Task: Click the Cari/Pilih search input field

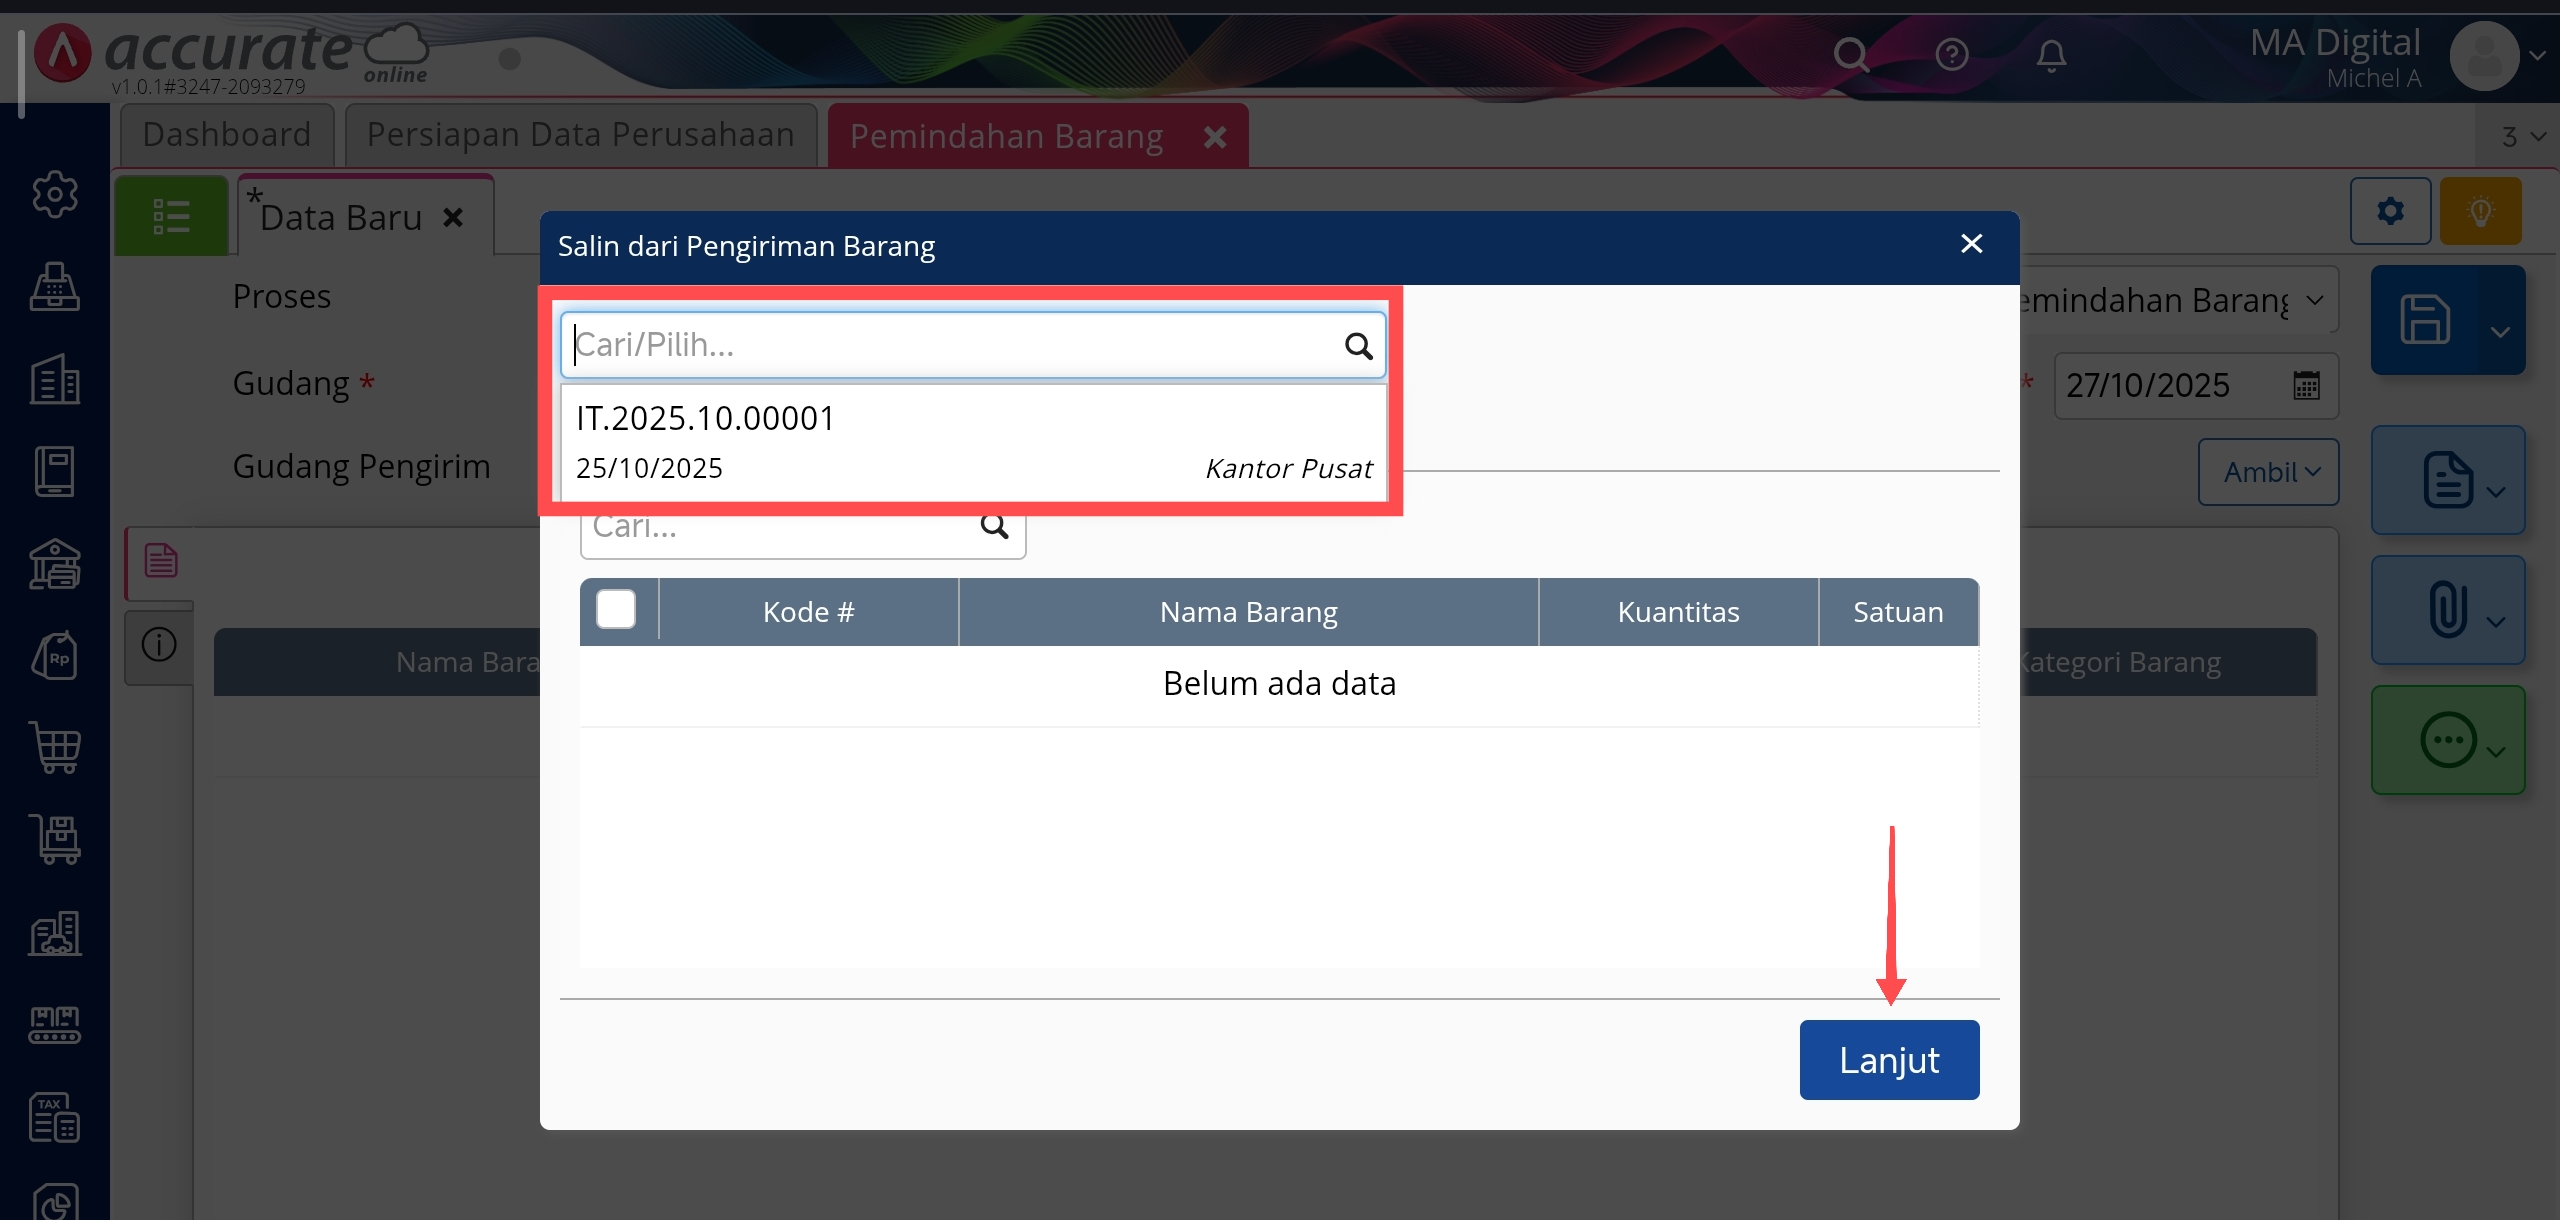Action: click(950, 345)
